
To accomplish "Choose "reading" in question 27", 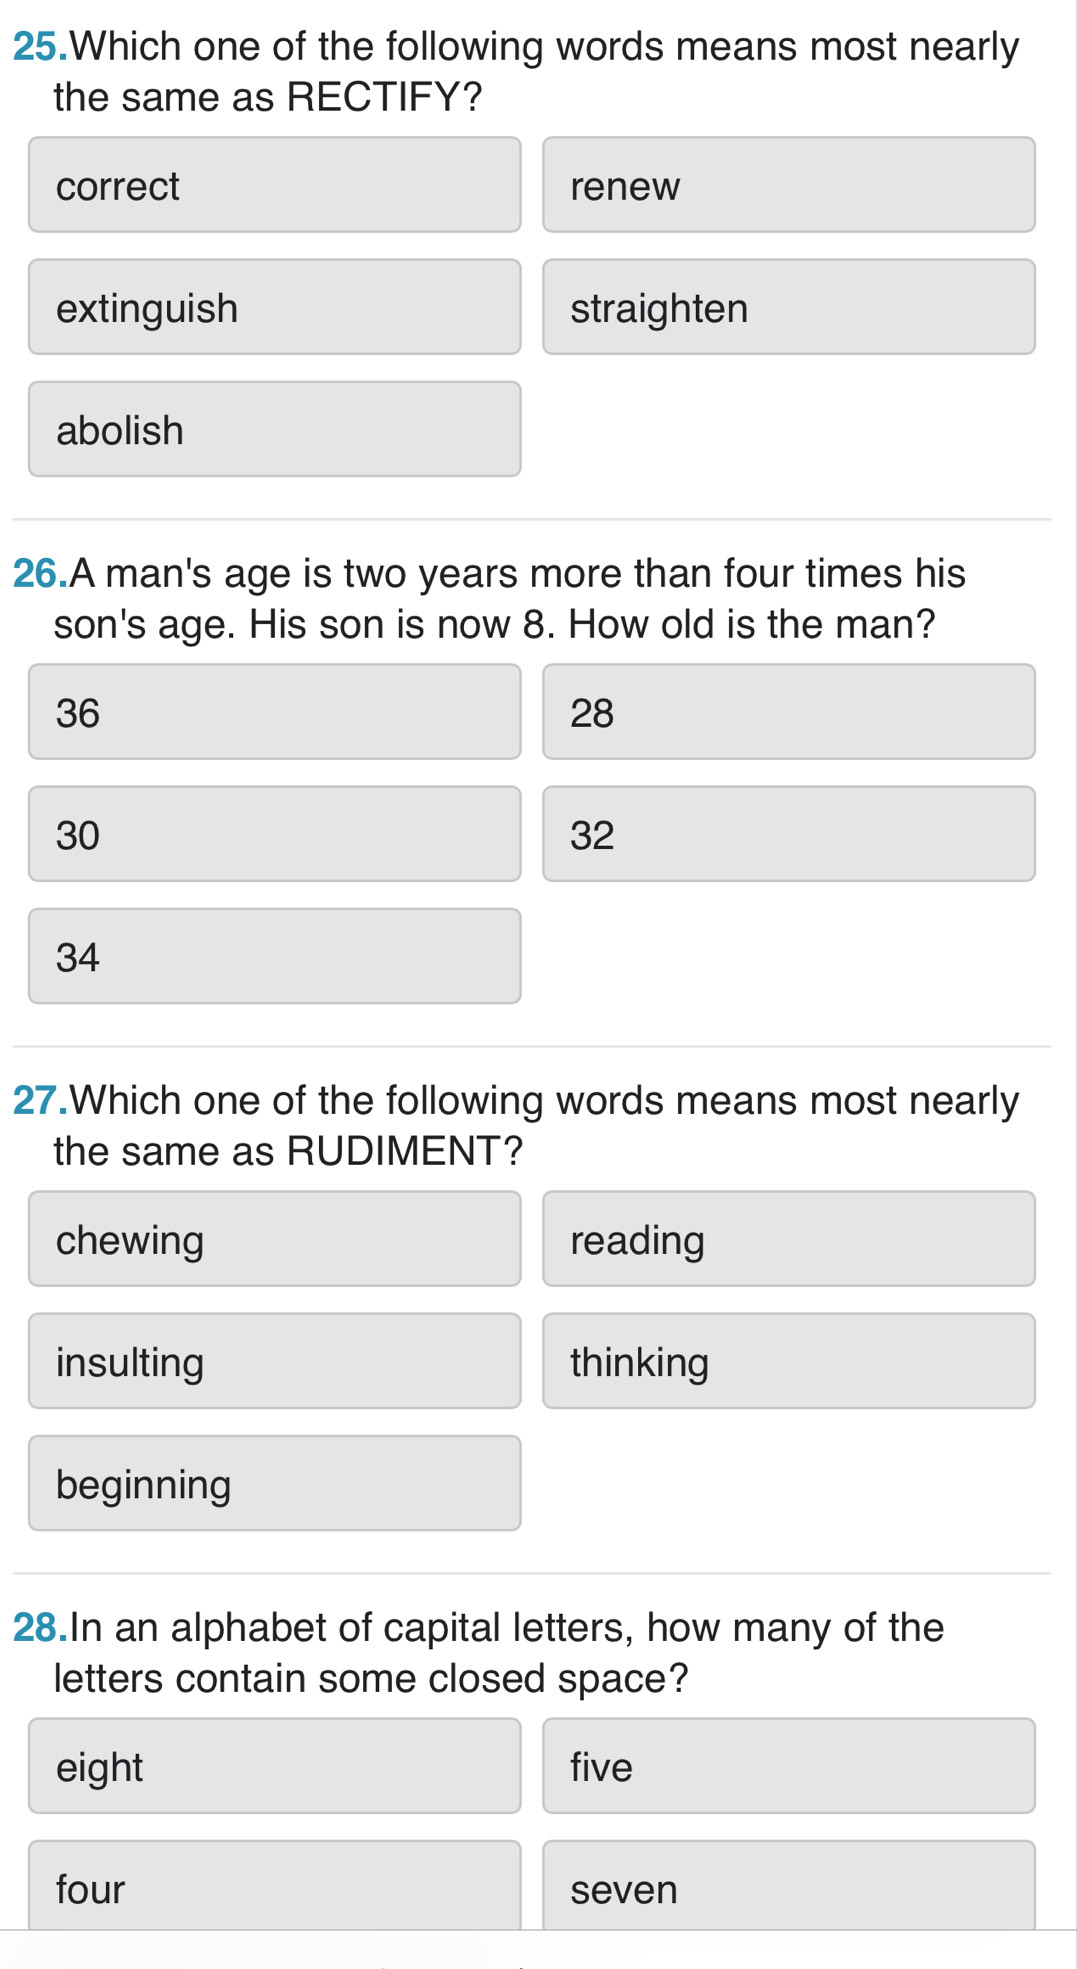I will point(788,1238).
